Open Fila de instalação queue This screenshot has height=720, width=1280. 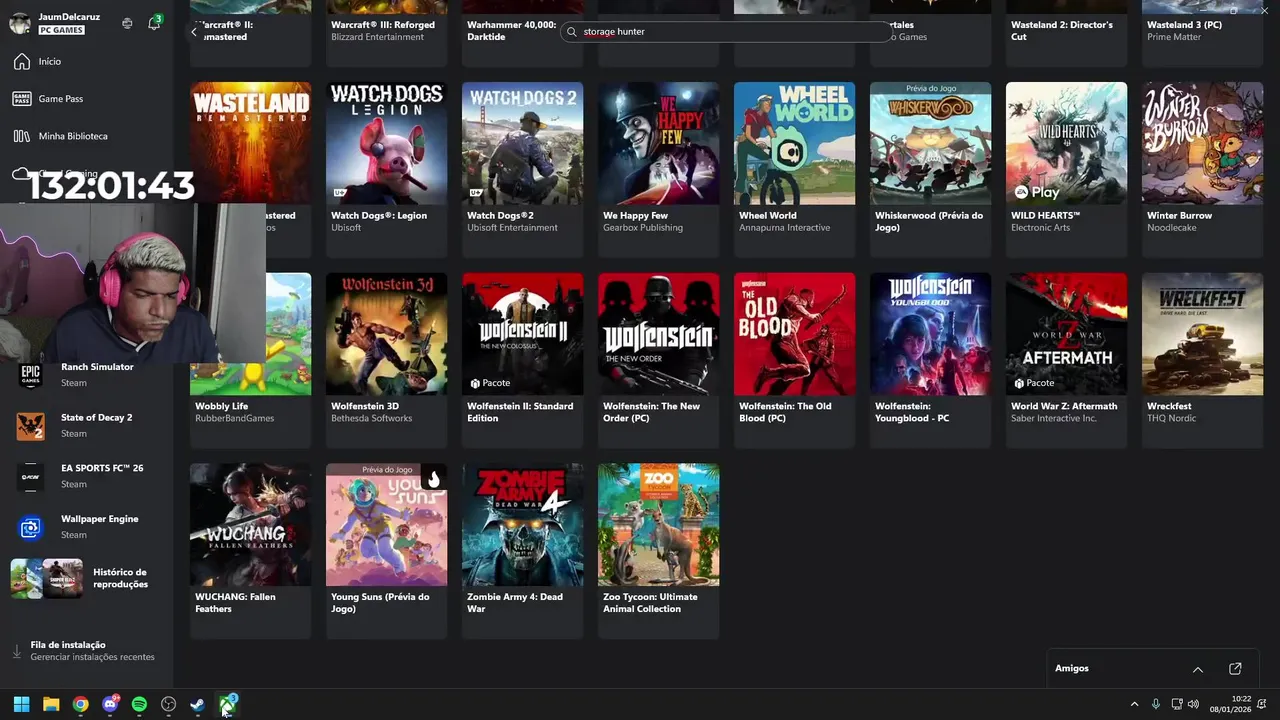tap(87, 651)
